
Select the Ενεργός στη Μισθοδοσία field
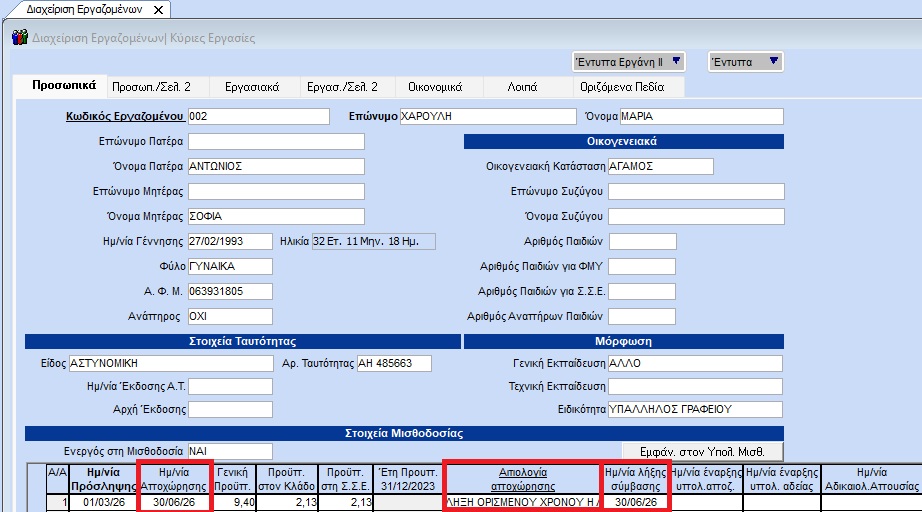(x=229, y=451)
